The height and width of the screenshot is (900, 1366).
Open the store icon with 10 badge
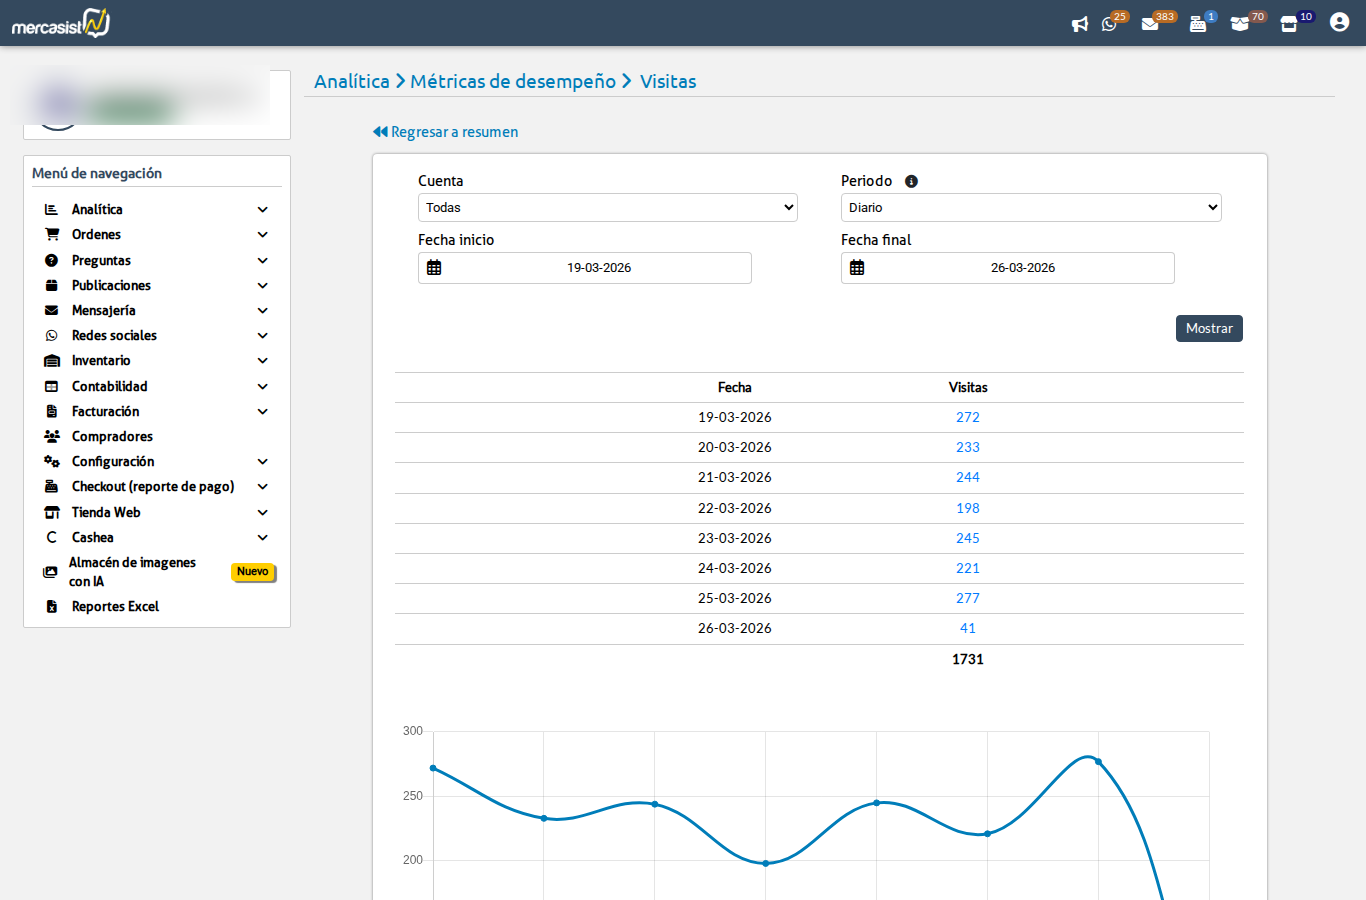[1289, 24]
